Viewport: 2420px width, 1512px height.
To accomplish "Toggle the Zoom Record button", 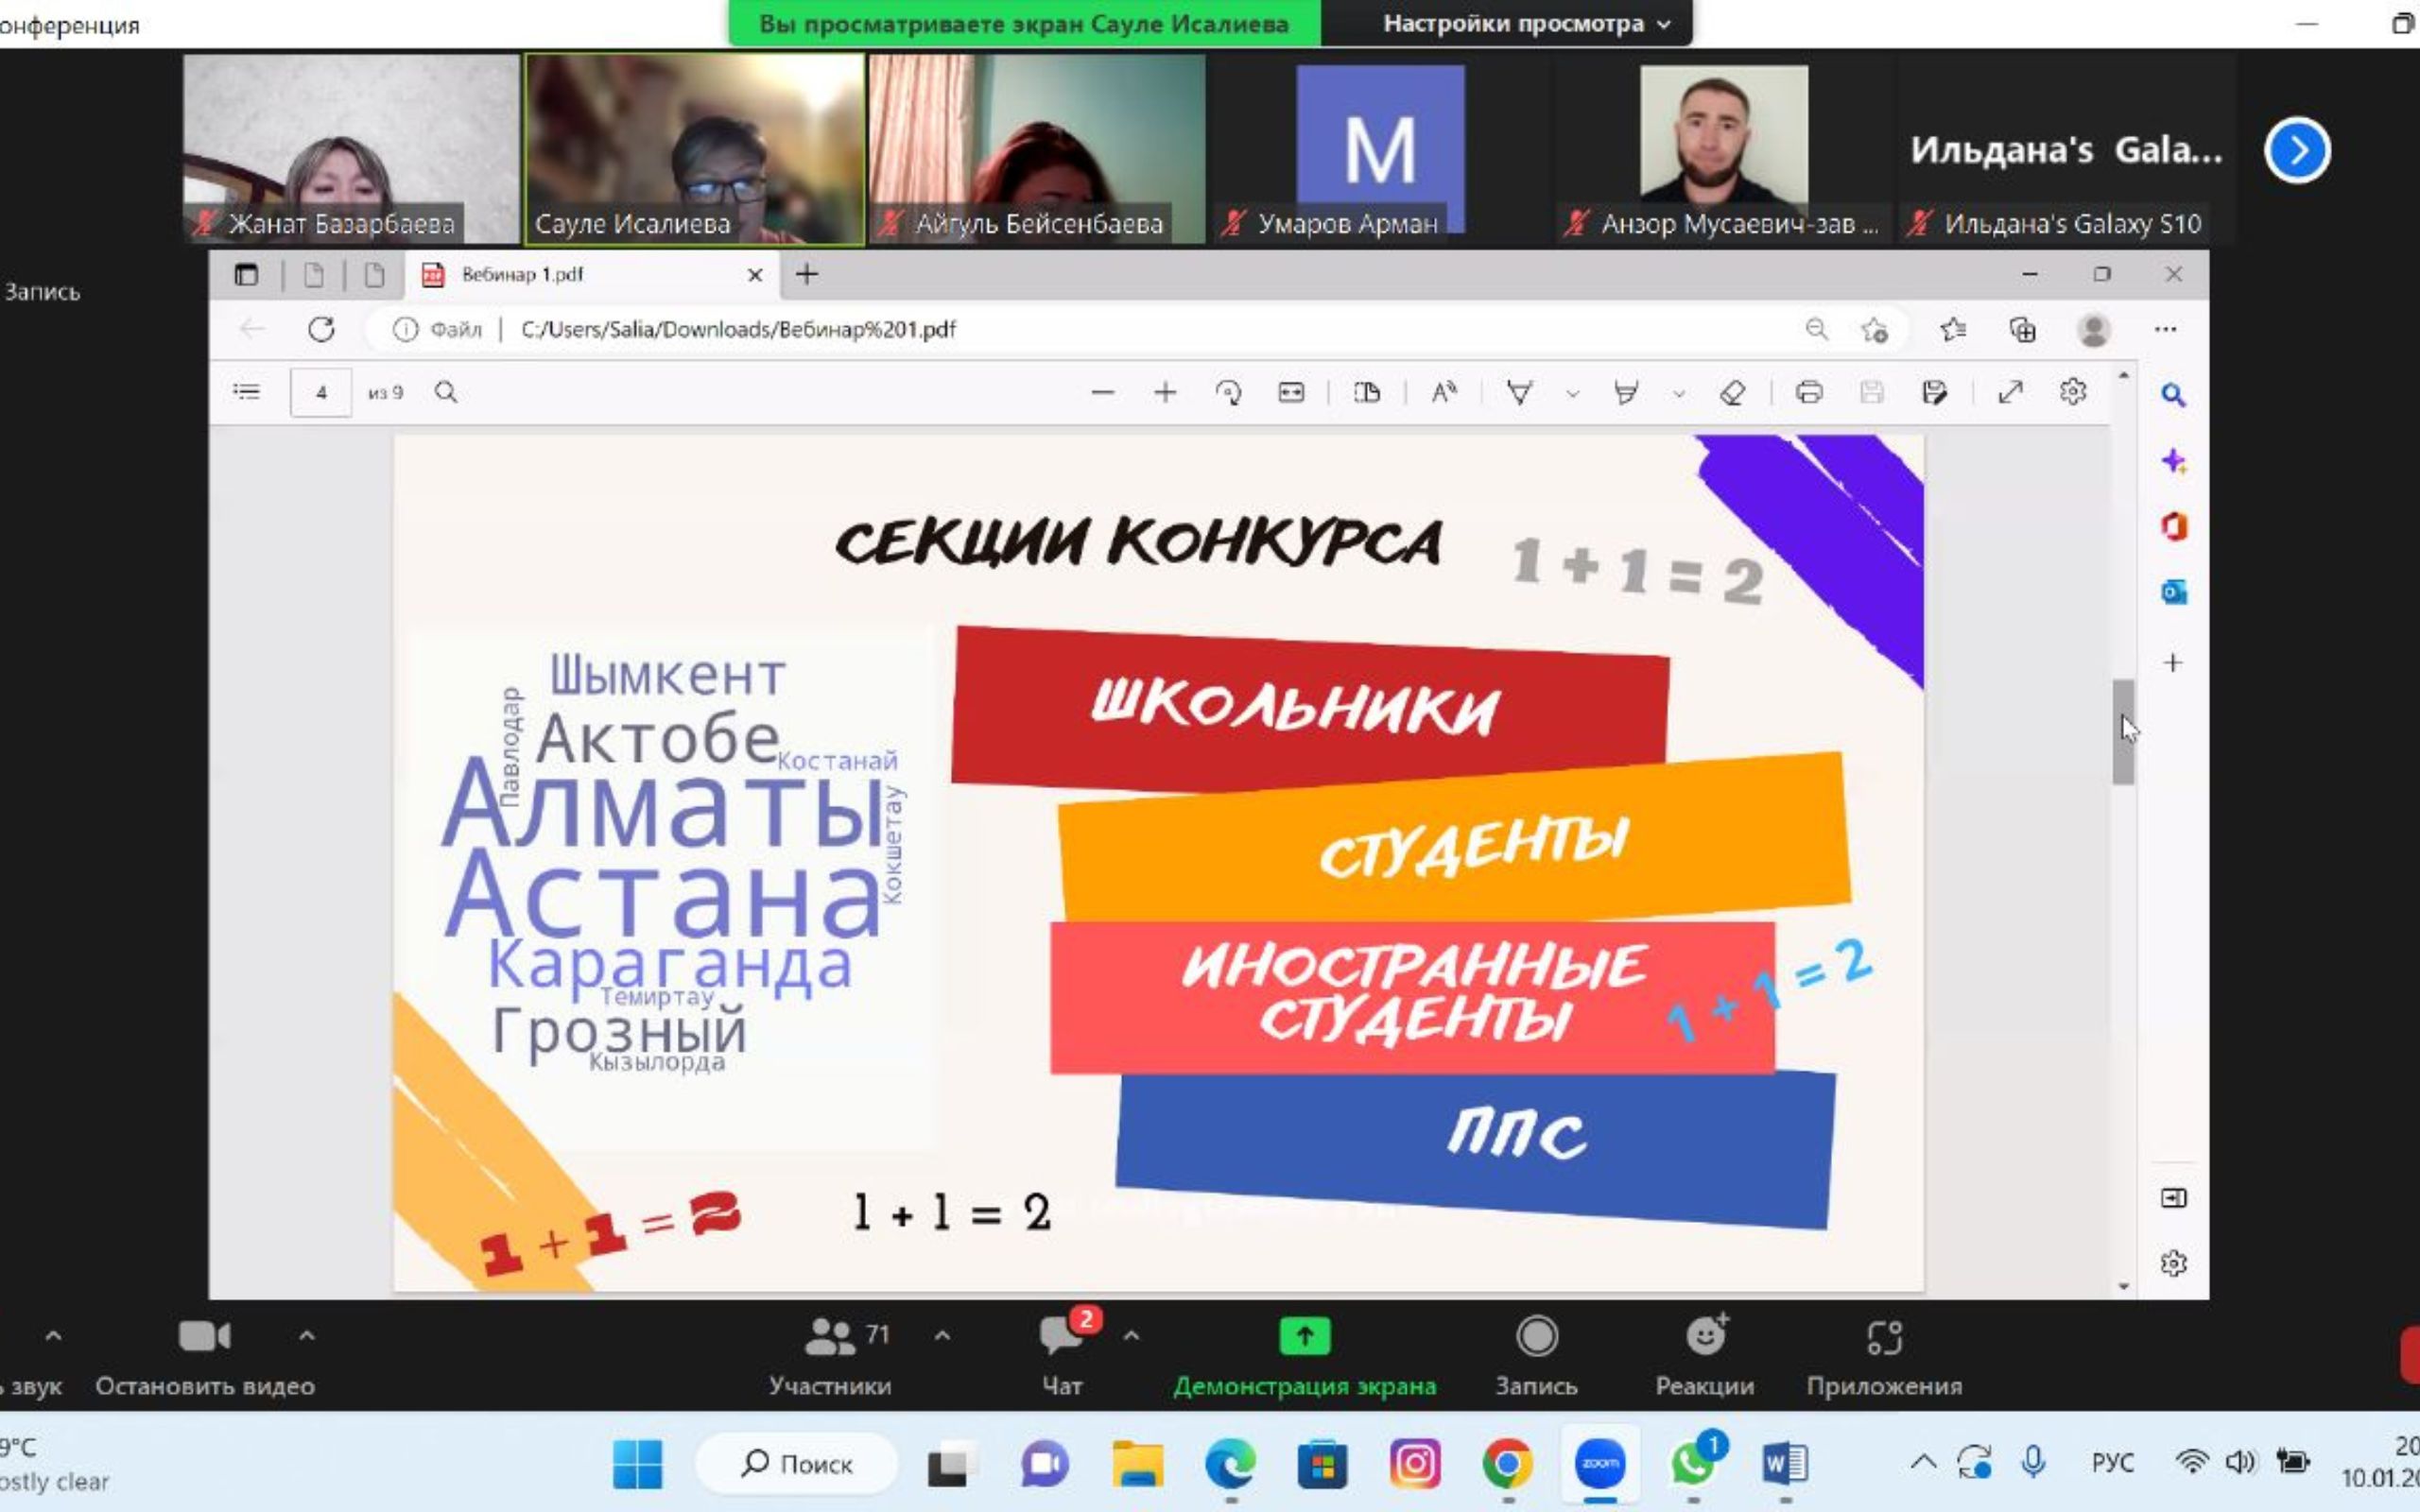I will tap(1536, 1337).
